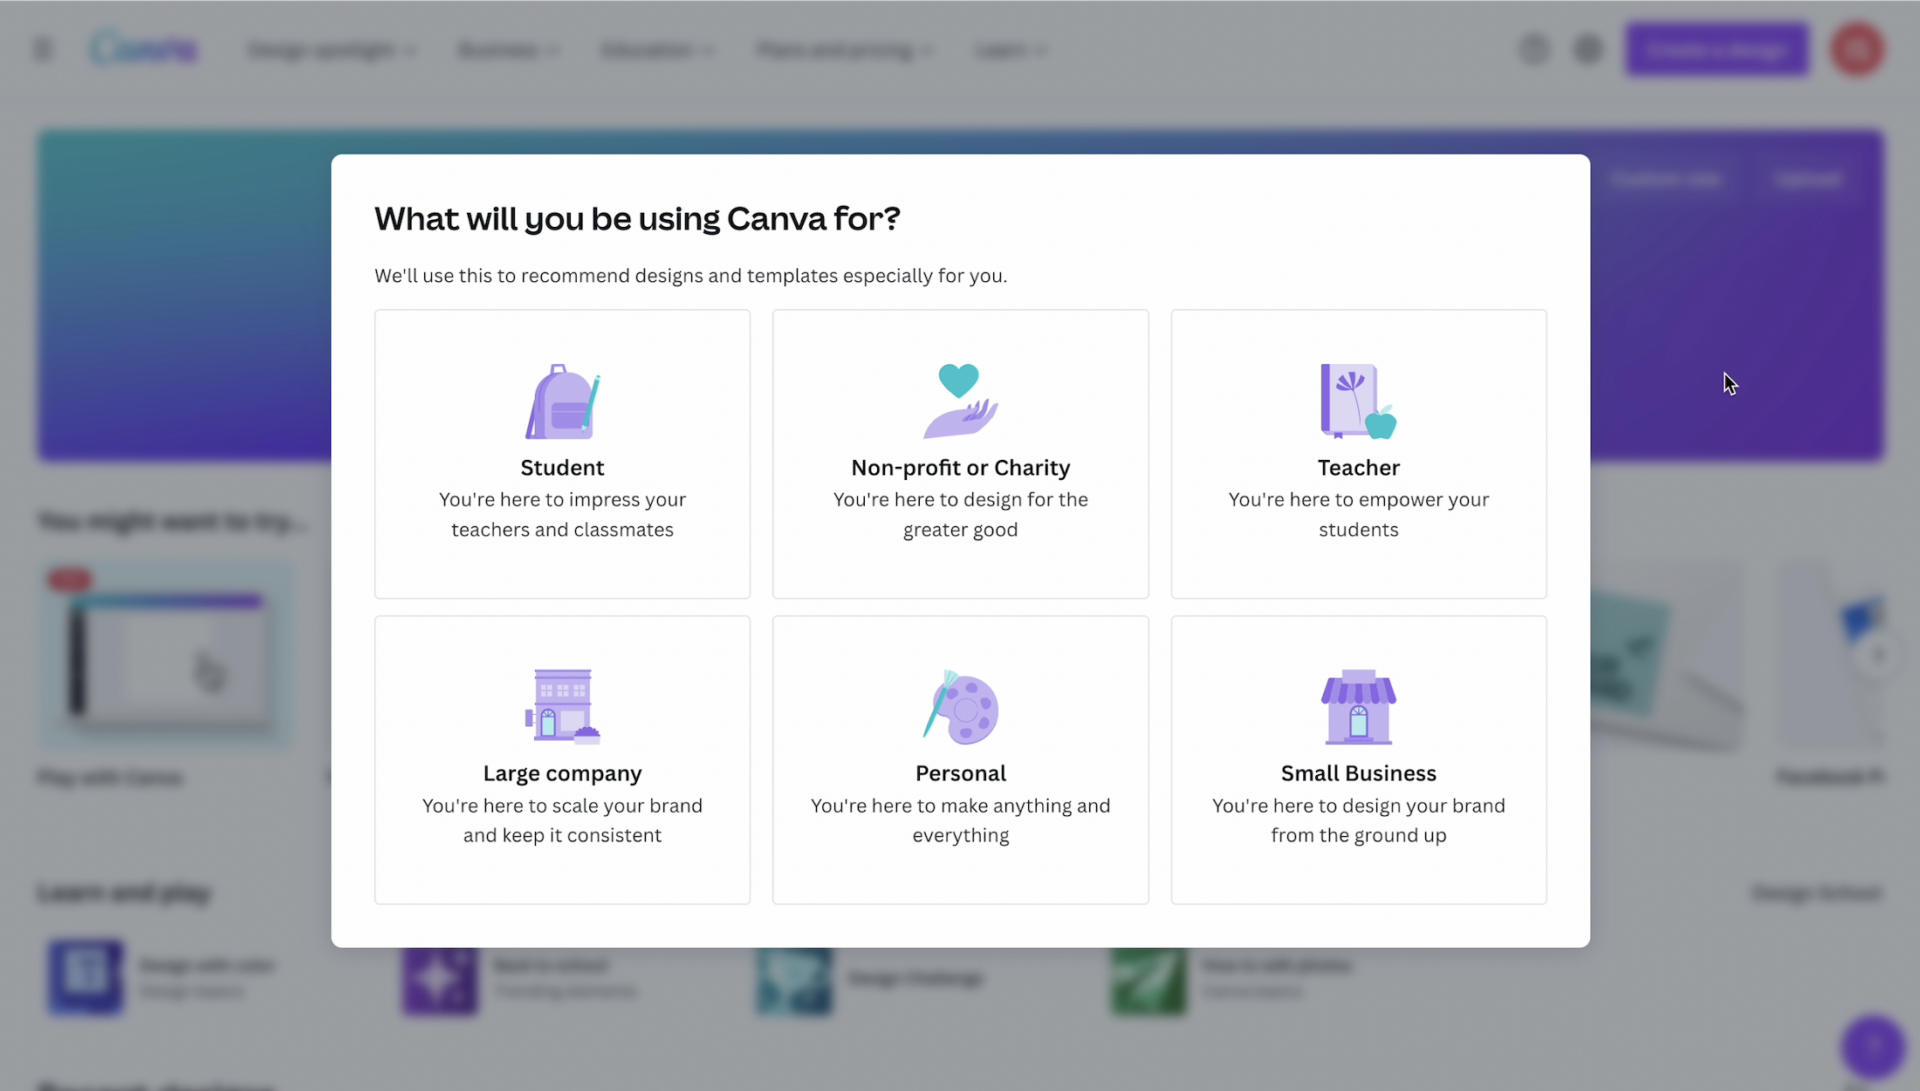Click the "We'll use this to recommend designs" subtitle
Screen dimensions: 1920x1091
[x=690, y=275]
